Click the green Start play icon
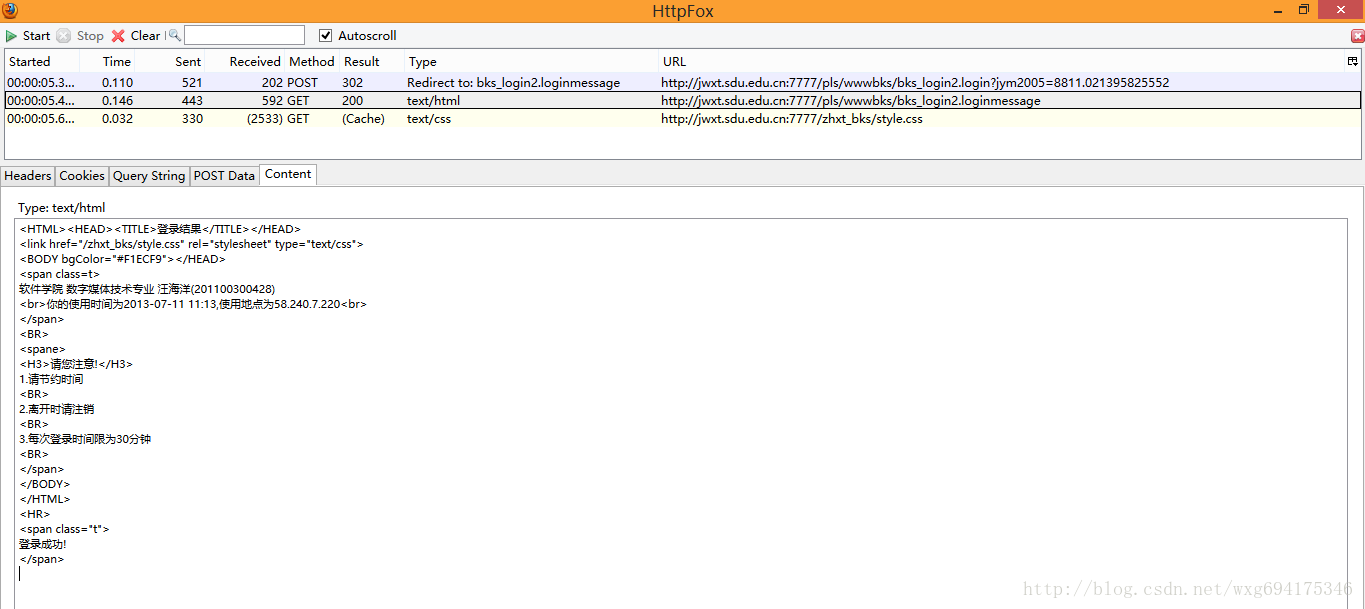Screen dimensions: 1365x609 [x=12, y=36]
